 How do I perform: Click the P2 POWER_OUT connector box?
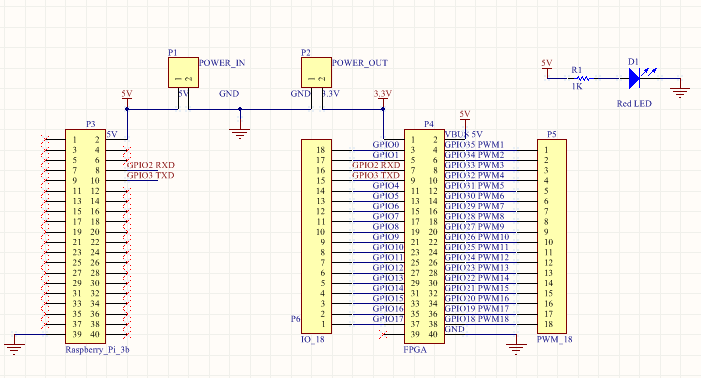coord(316,72)
